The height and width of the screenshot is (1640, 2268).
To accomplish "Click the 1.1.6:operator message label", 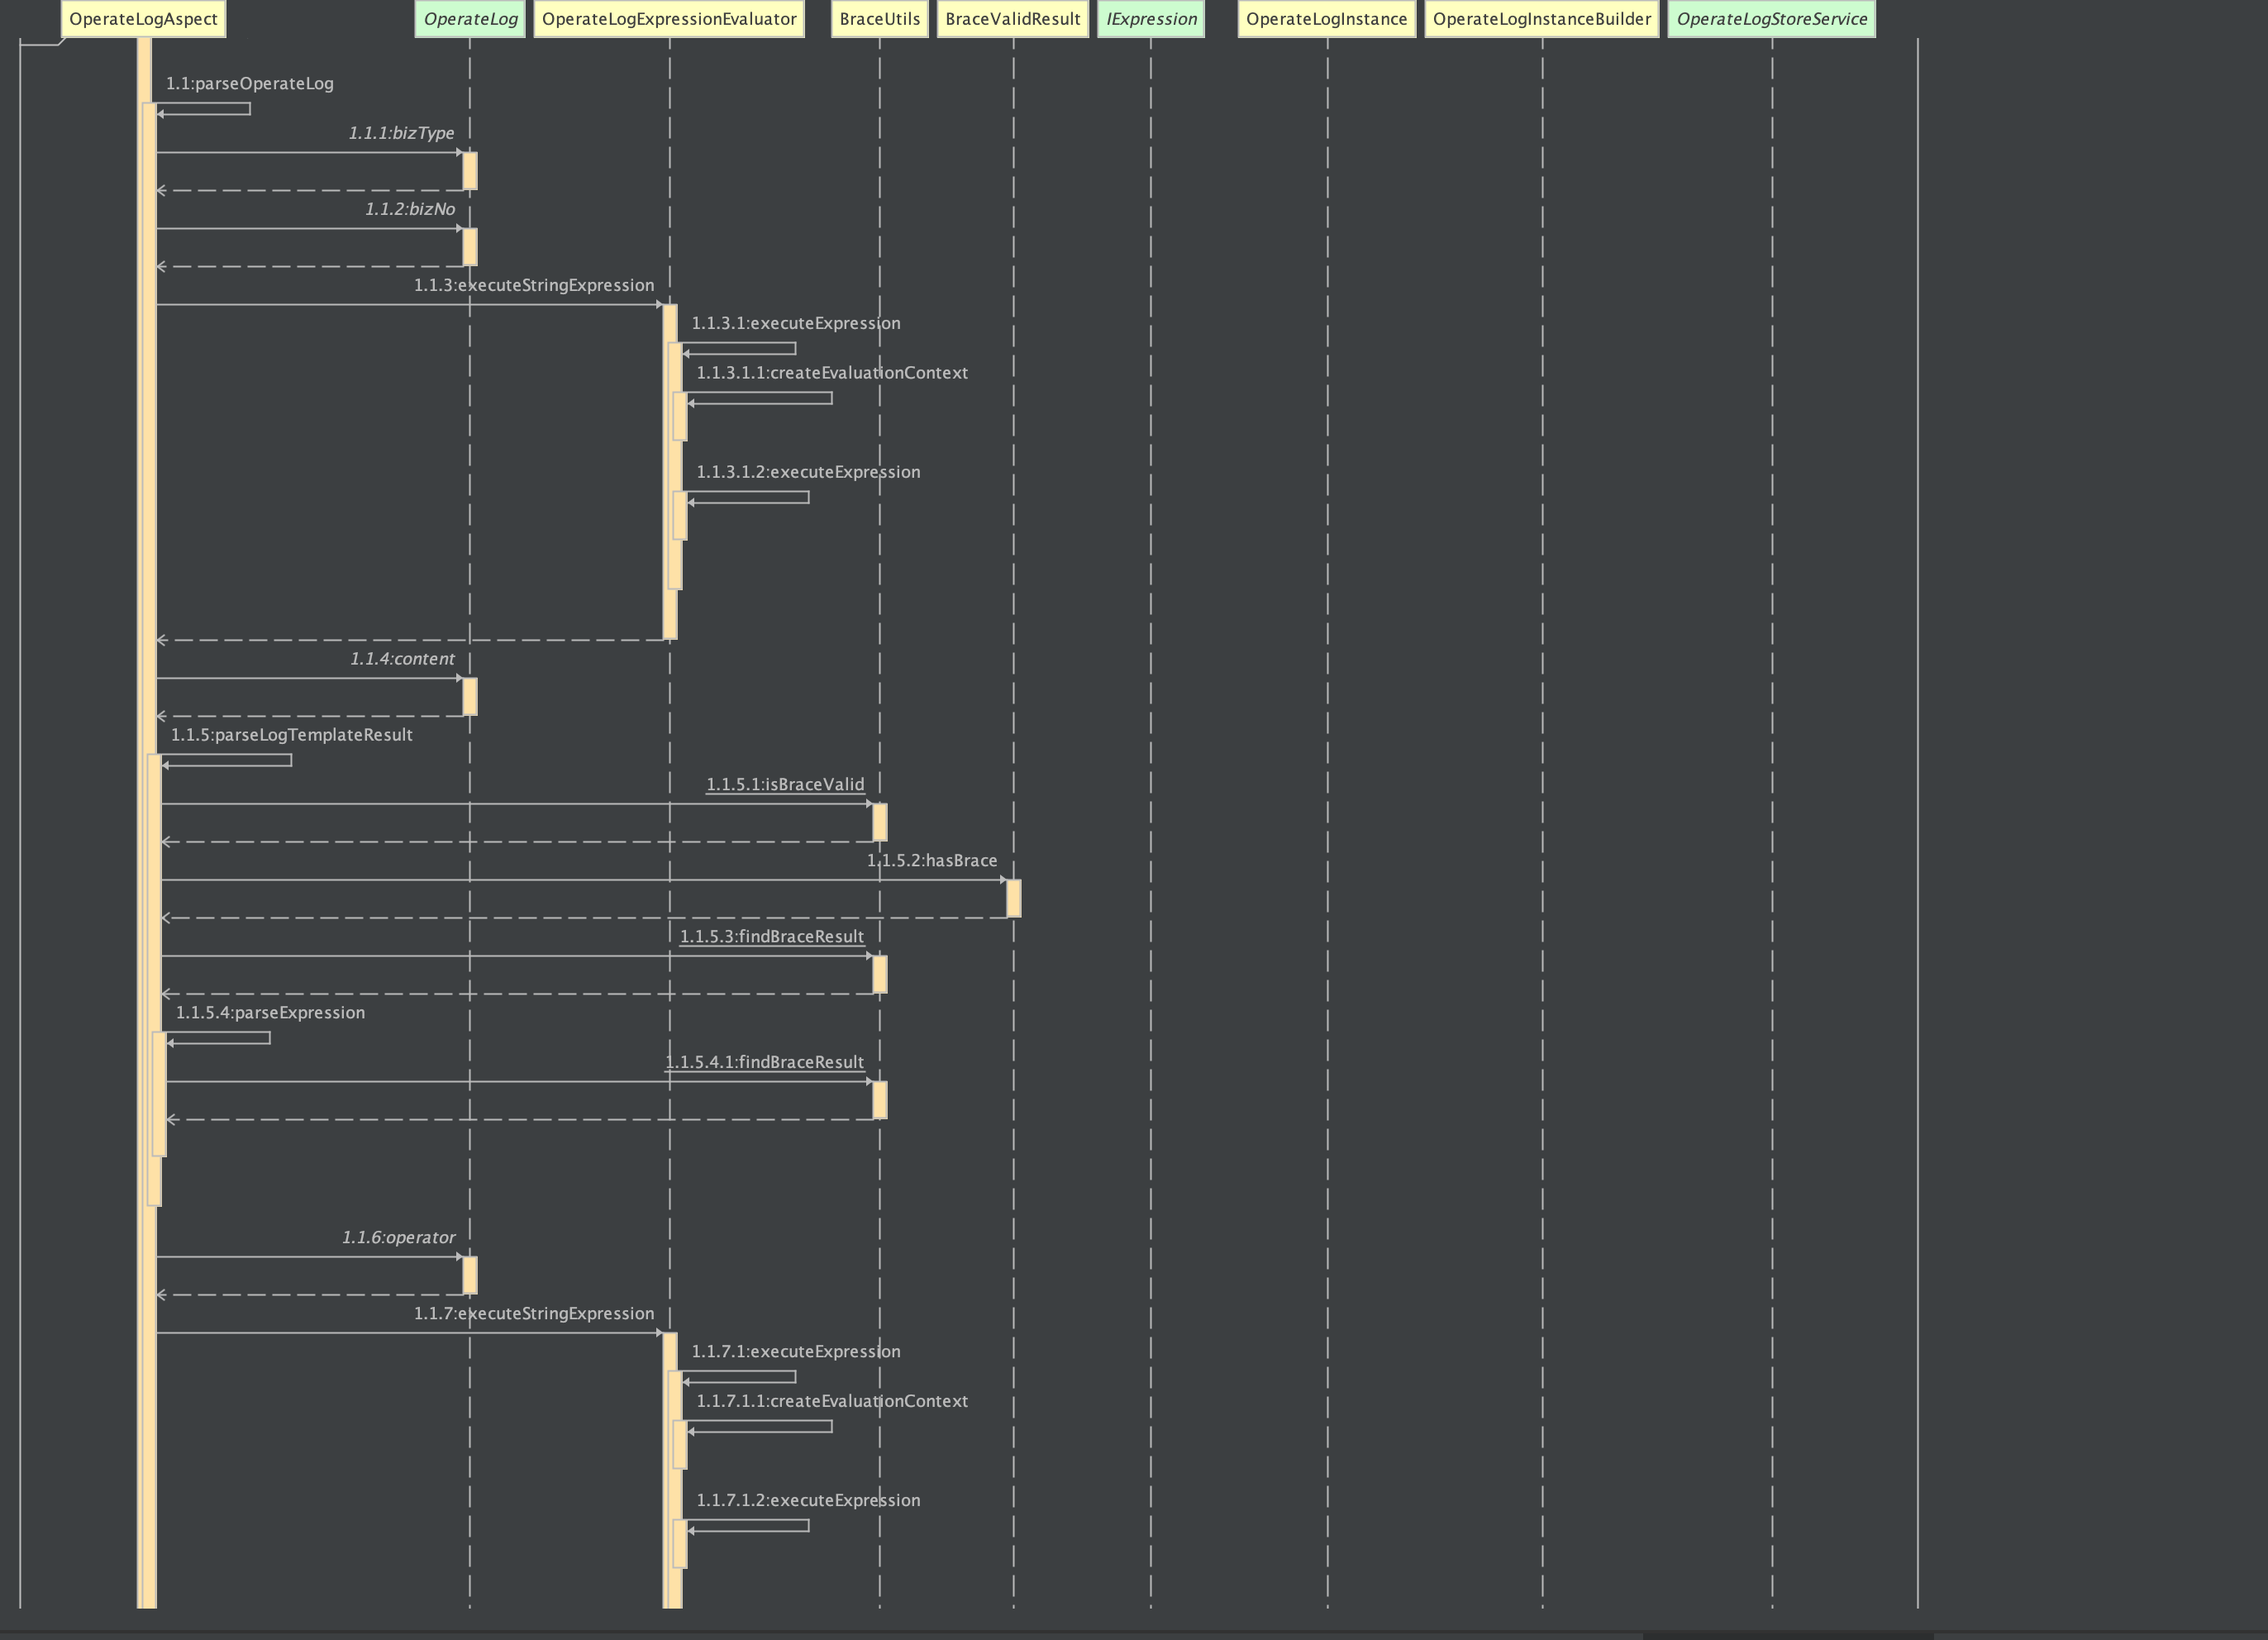I will click(x=398, y=1237).
